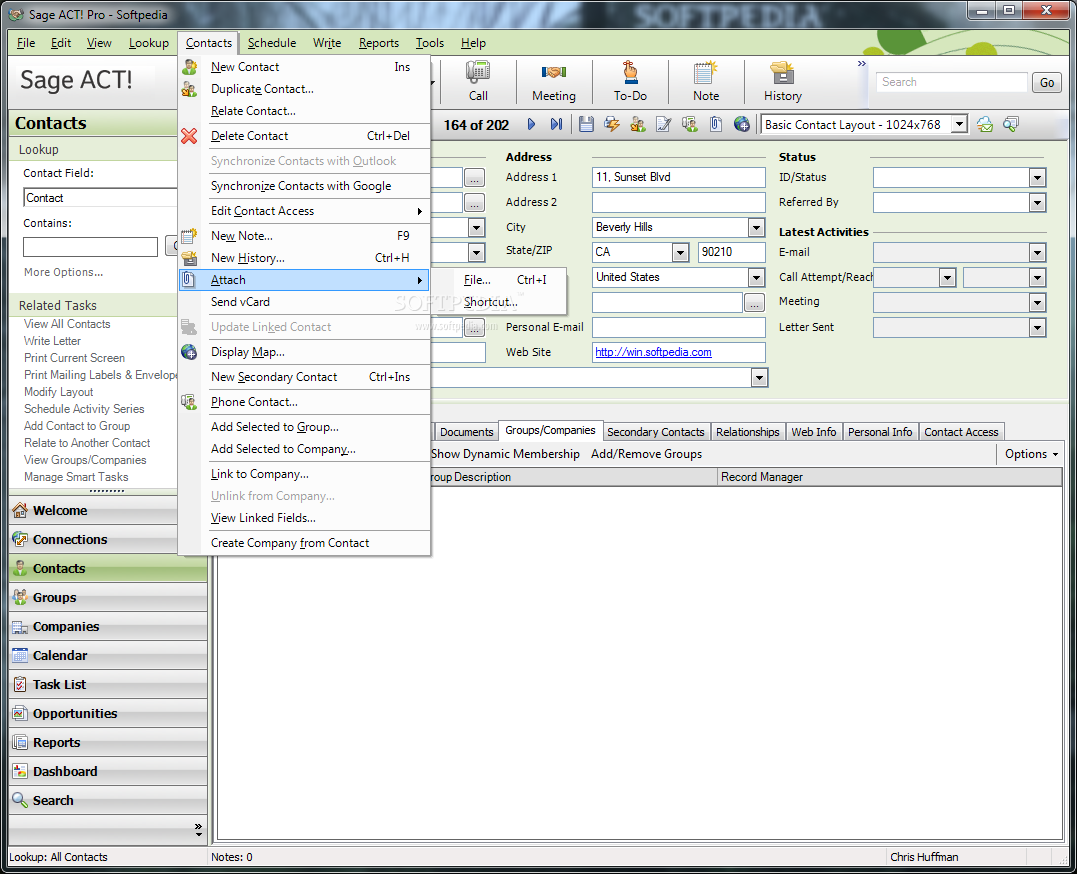Click the globe map toolbar icon
This screenshot has height=874, width=1077.
pyautogui.click(x=742, y=124)
